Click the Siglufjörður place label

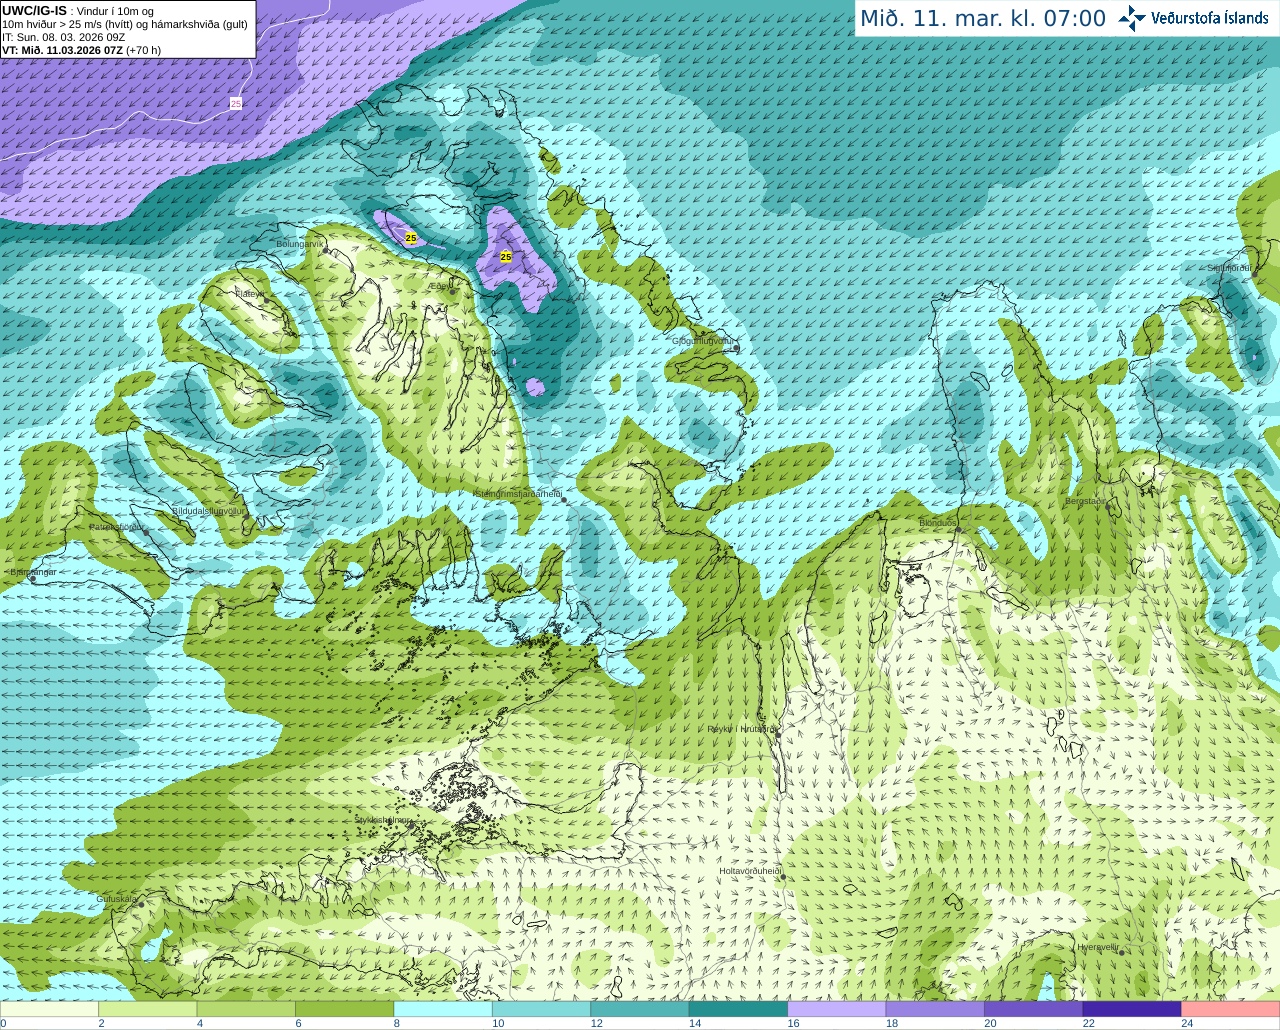click(1229, 268)
